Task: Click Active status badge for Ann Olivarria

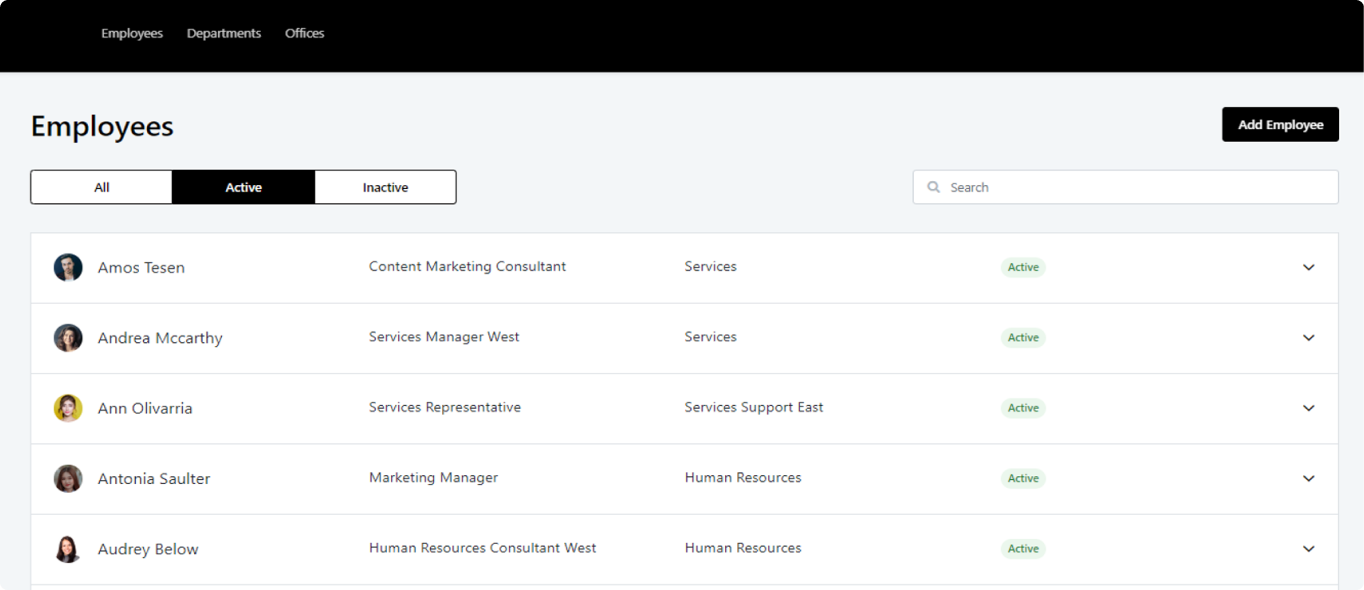Action: point(1023,408)
